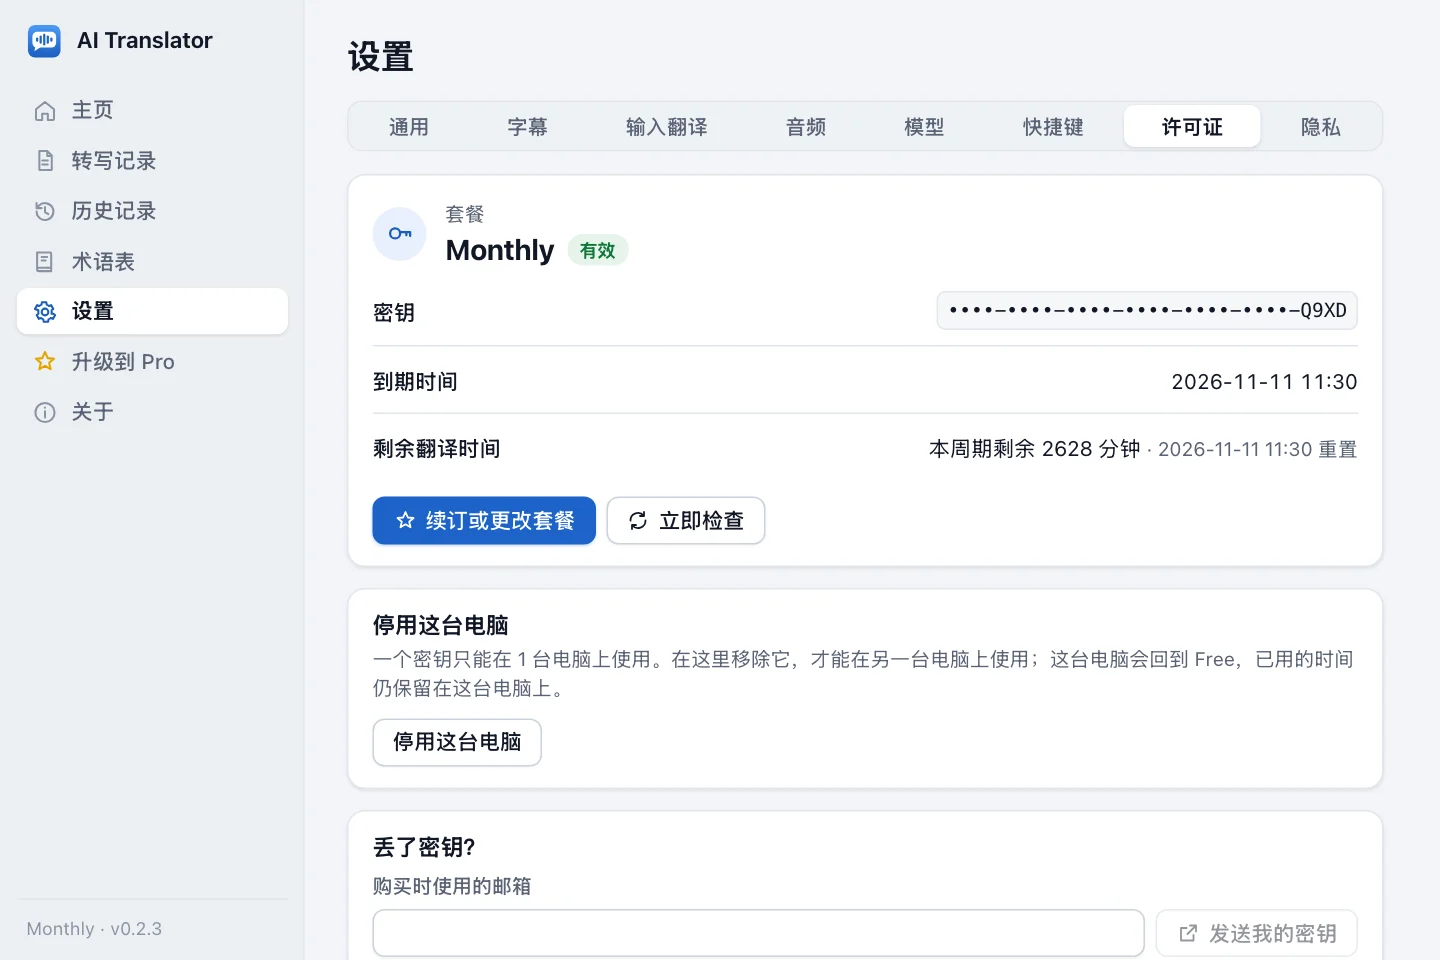Screen dimensions: 1440x960
Task: Select 升级到 Pro in the sidebar
Action: [x=152, y=362]
